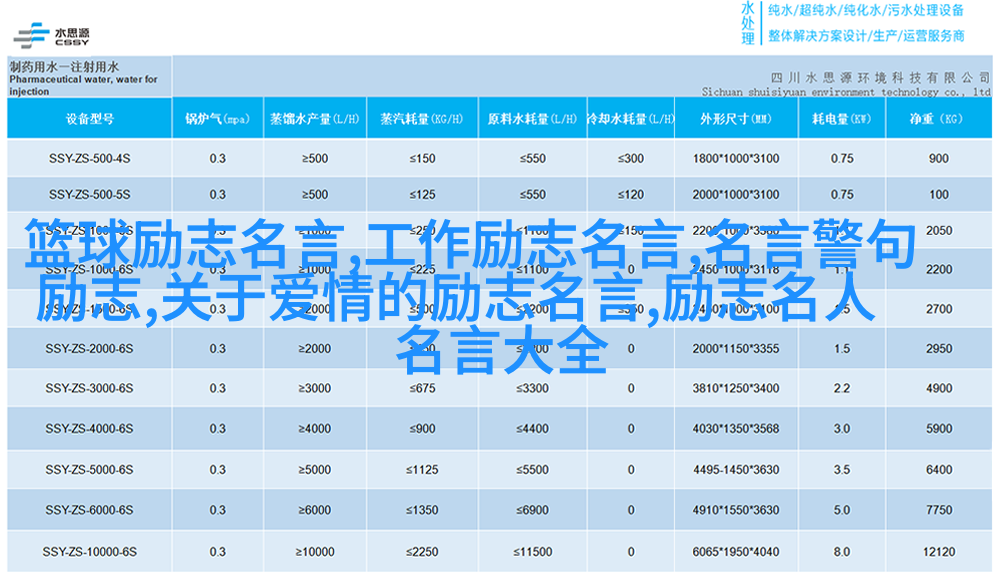Select the 外形尺寸(MM) column header
Screen dimensions: 1000x581
(x=735, y=119)
